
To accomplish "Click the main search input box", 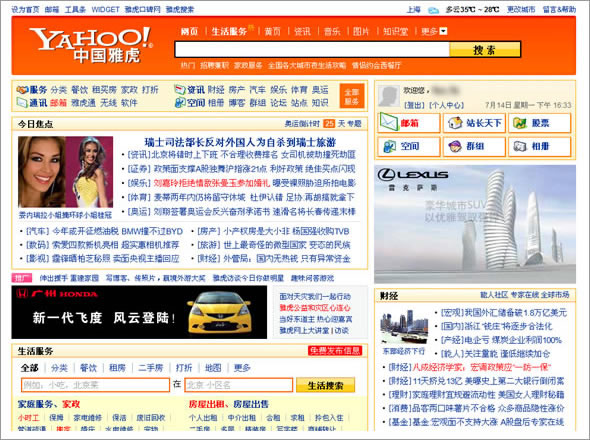I will point(312,49).
